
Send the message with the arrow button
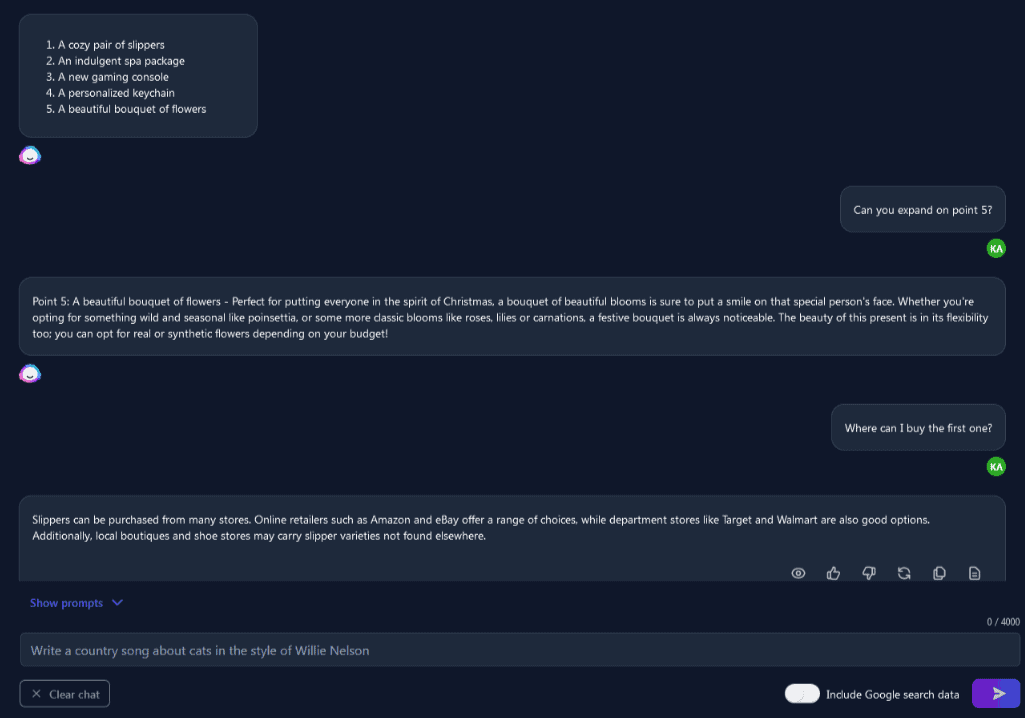[x=997, y=694]
